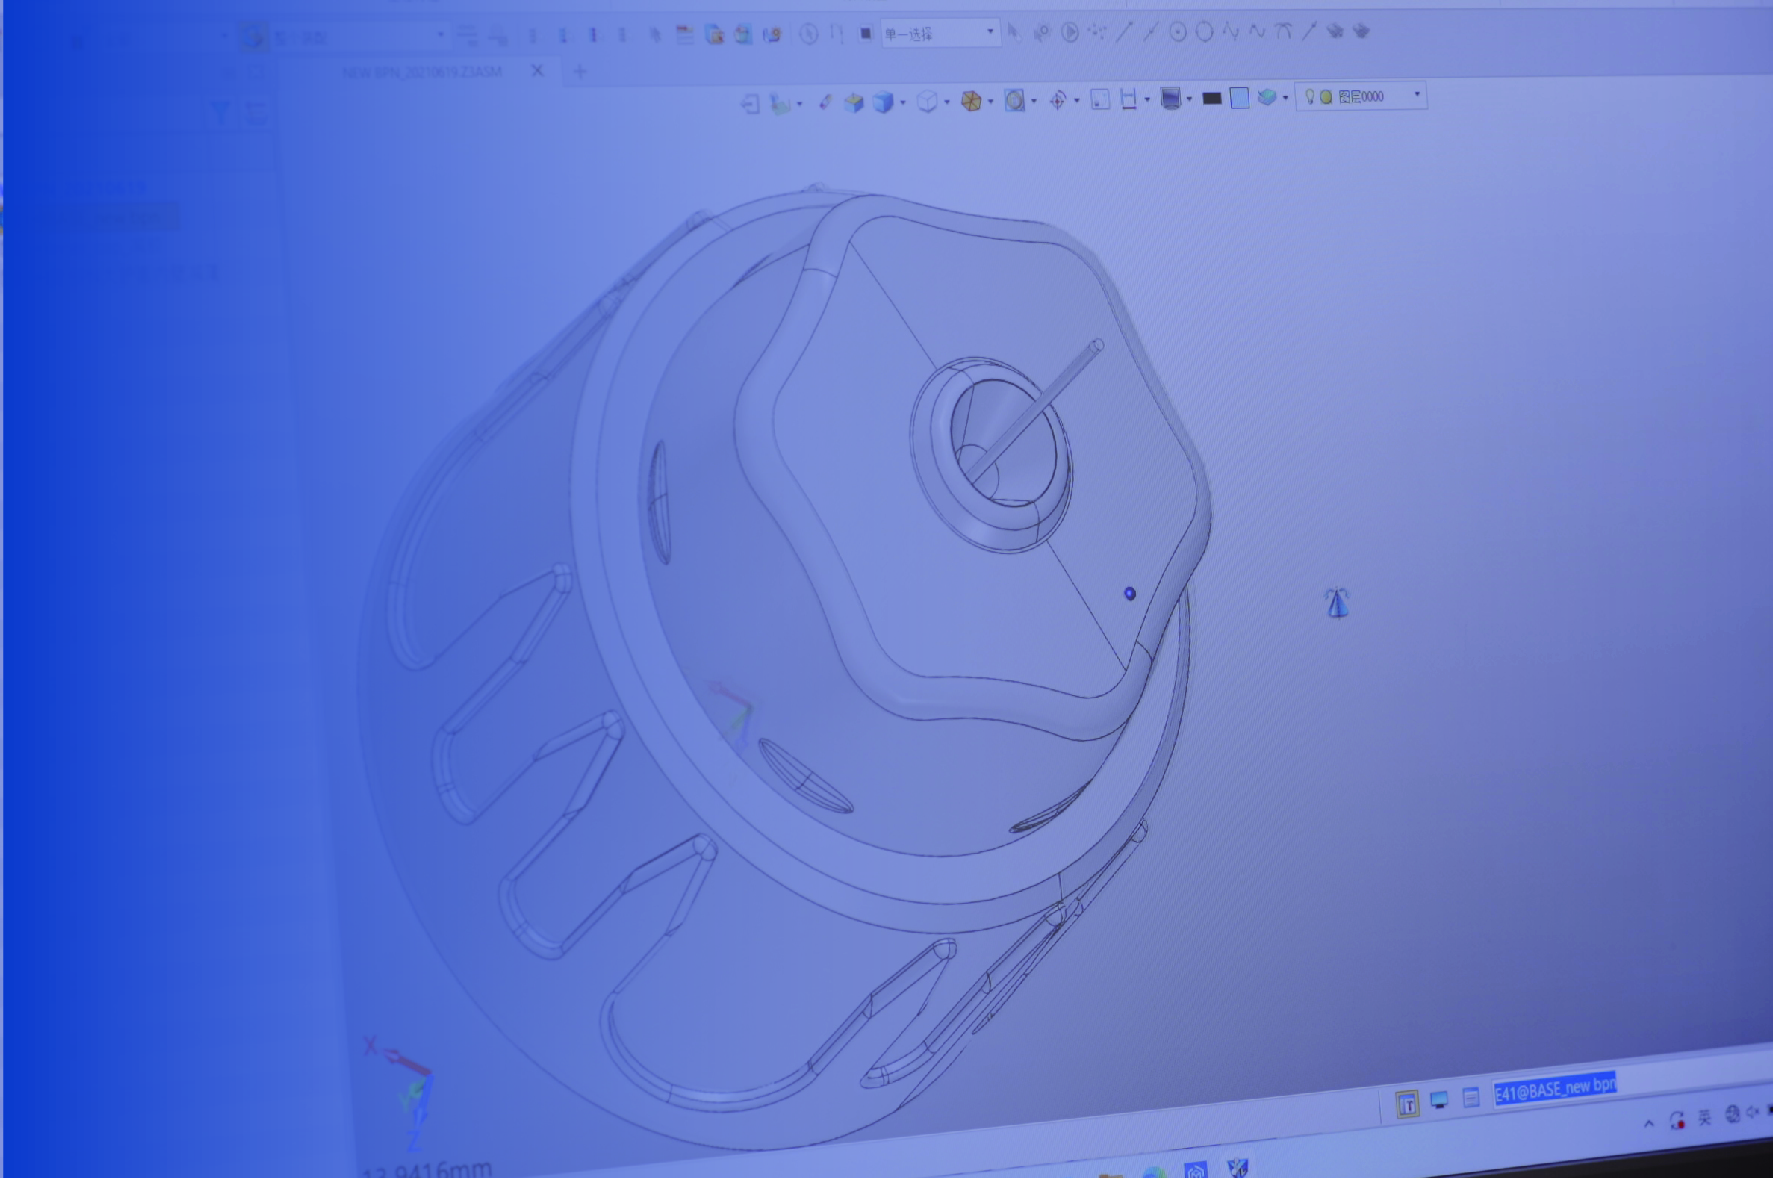1773x1178 pixels.
Task: Click the black background color swatch
Action: pyautogui.click(x=1211, y=98)
